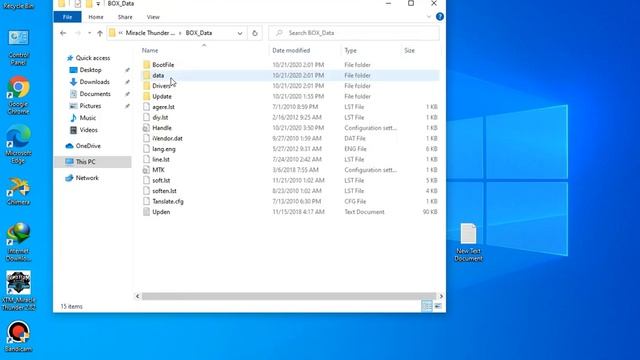Select the Upden text document

(161, 212)
